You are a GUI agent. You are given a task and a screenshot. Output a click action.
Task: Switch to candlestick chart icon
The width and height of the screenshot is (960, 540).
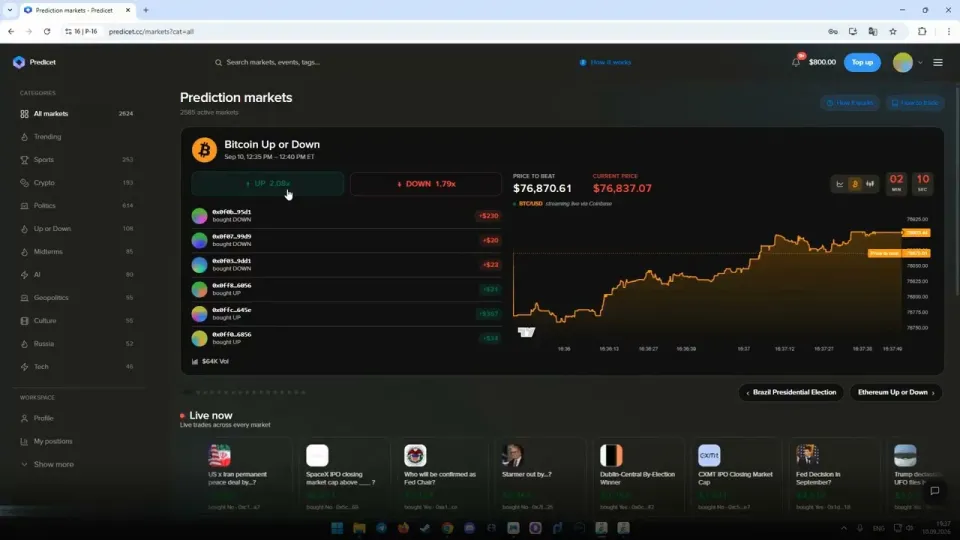coord(870,184)
